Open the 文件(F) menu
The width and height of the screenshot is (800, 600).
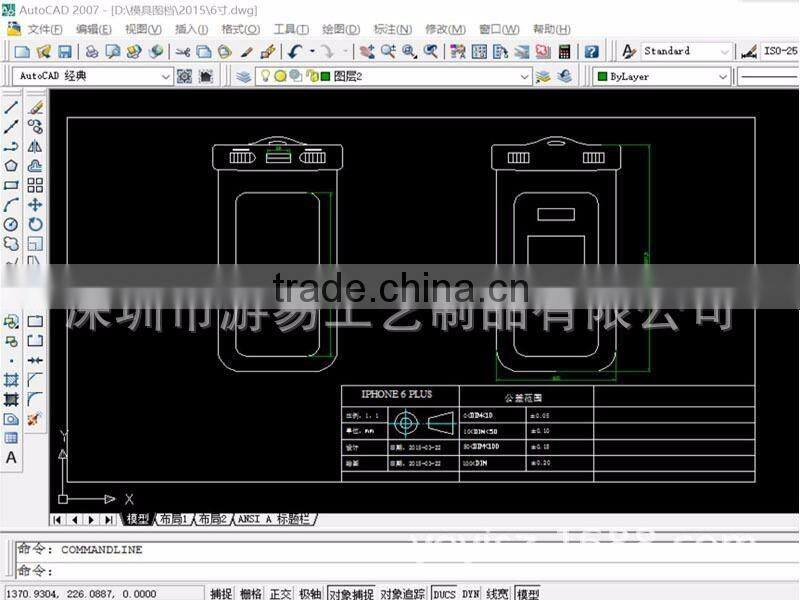pos(45,29)
